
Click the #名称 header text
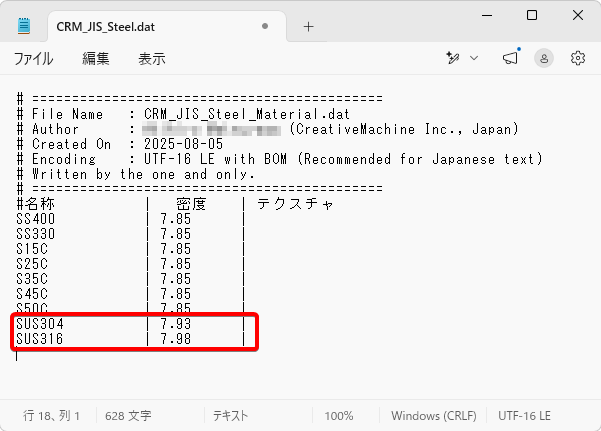pyautogui.click(x=36, y=204)
